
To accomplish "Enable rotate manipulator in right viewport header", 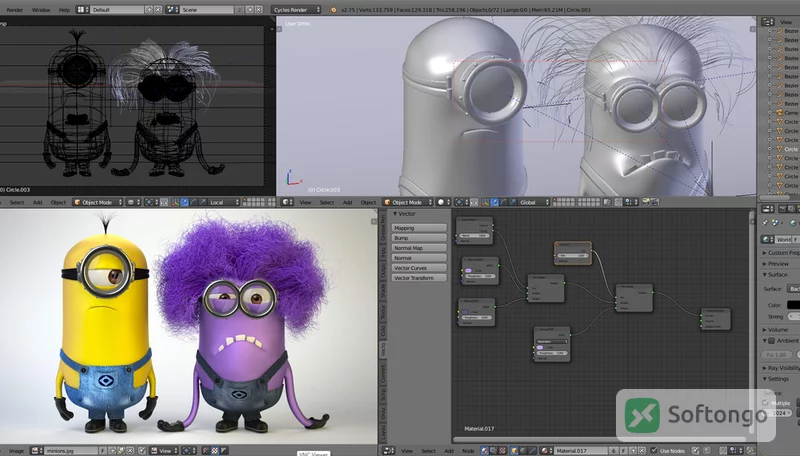I will (504, 202).
